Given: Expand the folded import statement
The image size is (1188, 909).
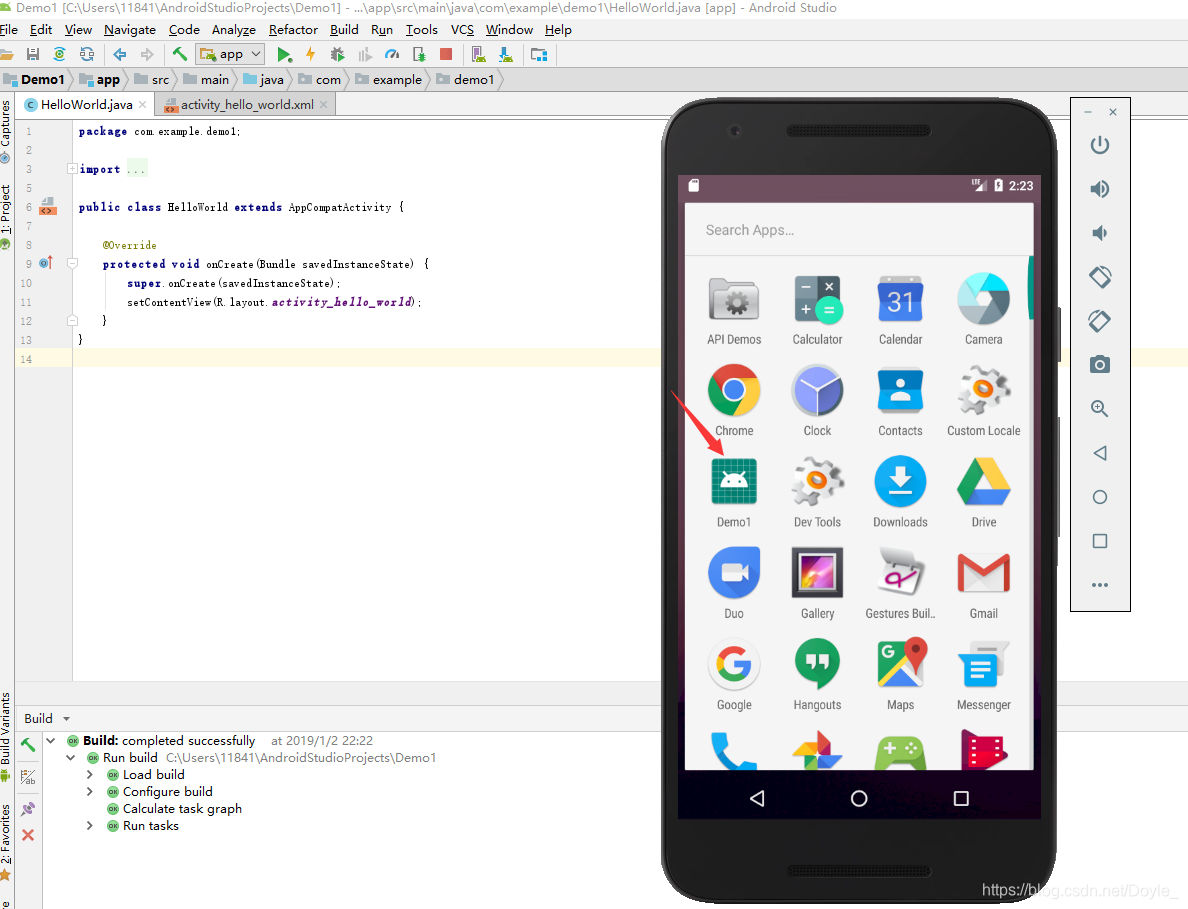Looking at the screenshot, I should (72, 169).
